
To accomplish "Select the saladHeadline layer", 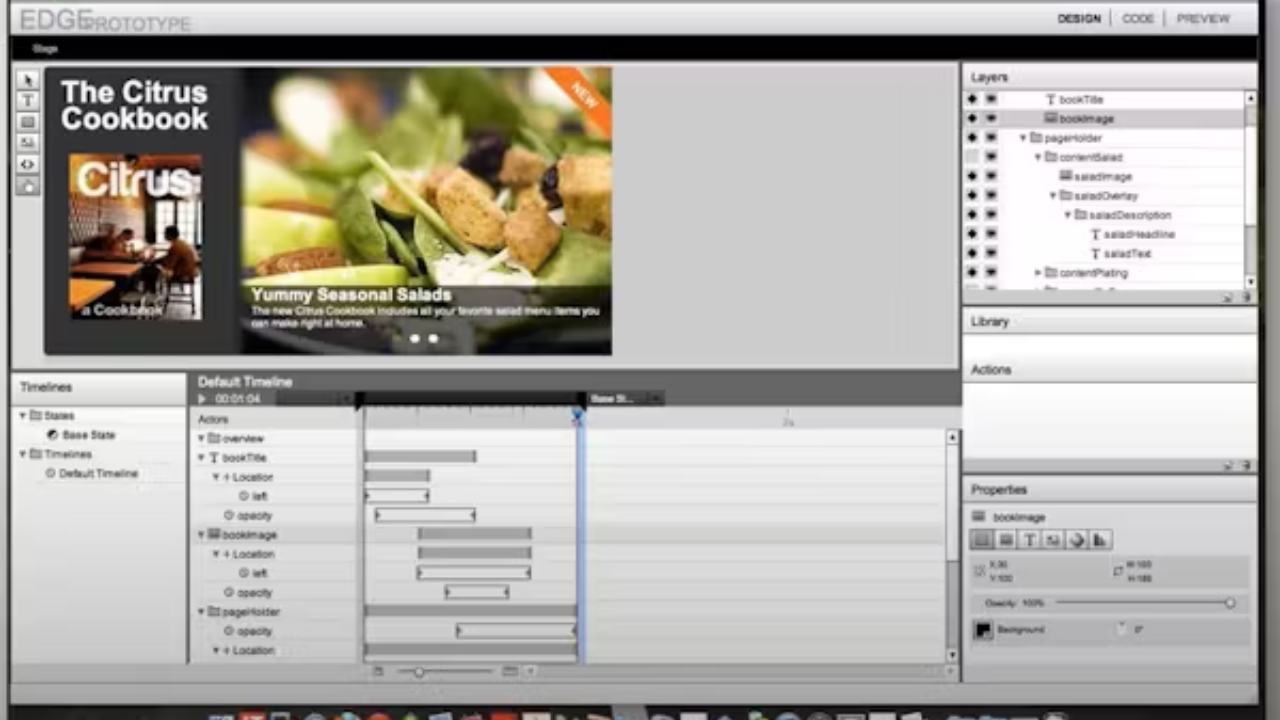I will pyautogui.click(x=1138, y=234).
